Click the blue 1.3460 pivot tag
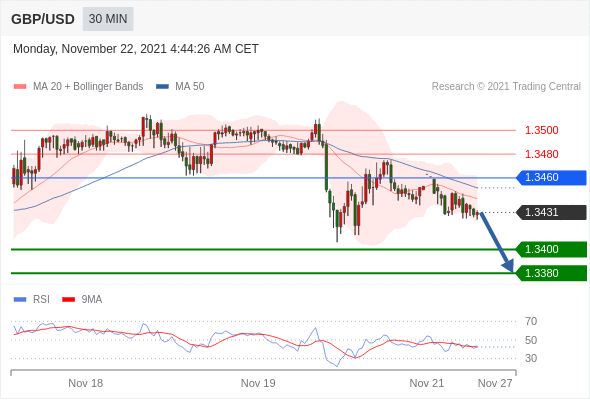The height and width of the screenshot is (400, 590). (551, 178)
